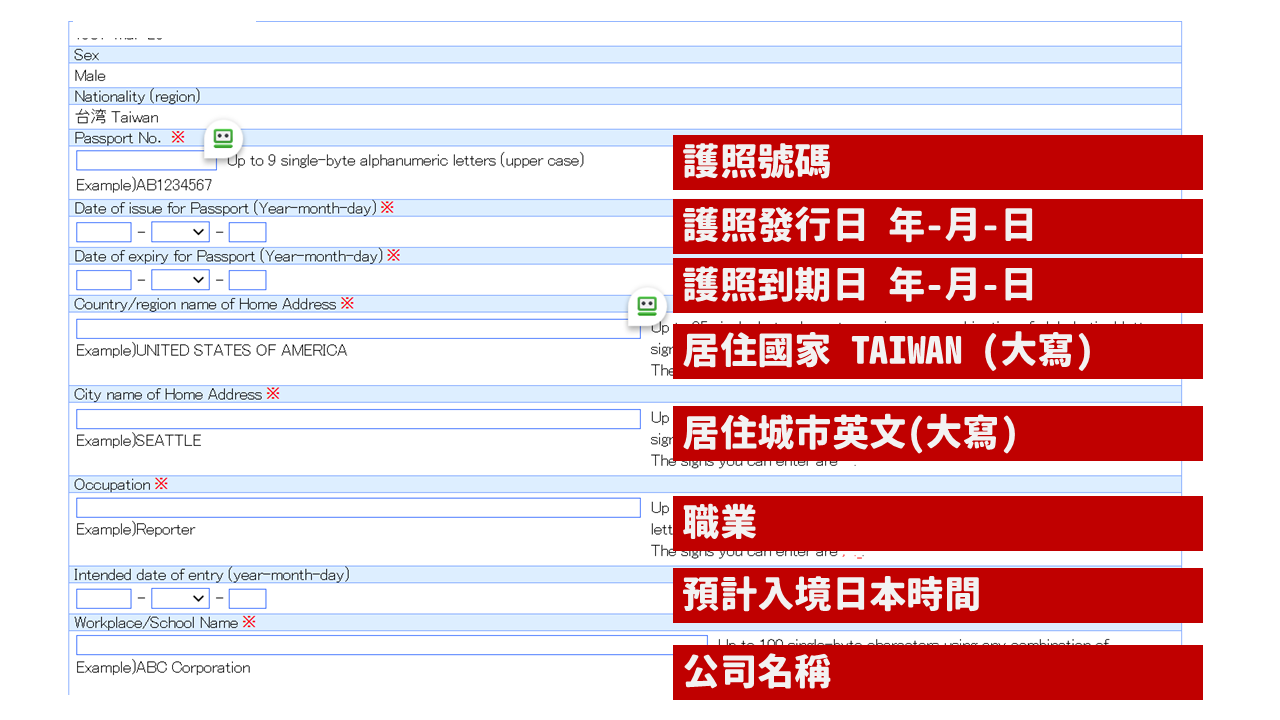Click the 'Male' sex value
The width and height of the screenshot is (1280, 720).
tap(90, 76)
